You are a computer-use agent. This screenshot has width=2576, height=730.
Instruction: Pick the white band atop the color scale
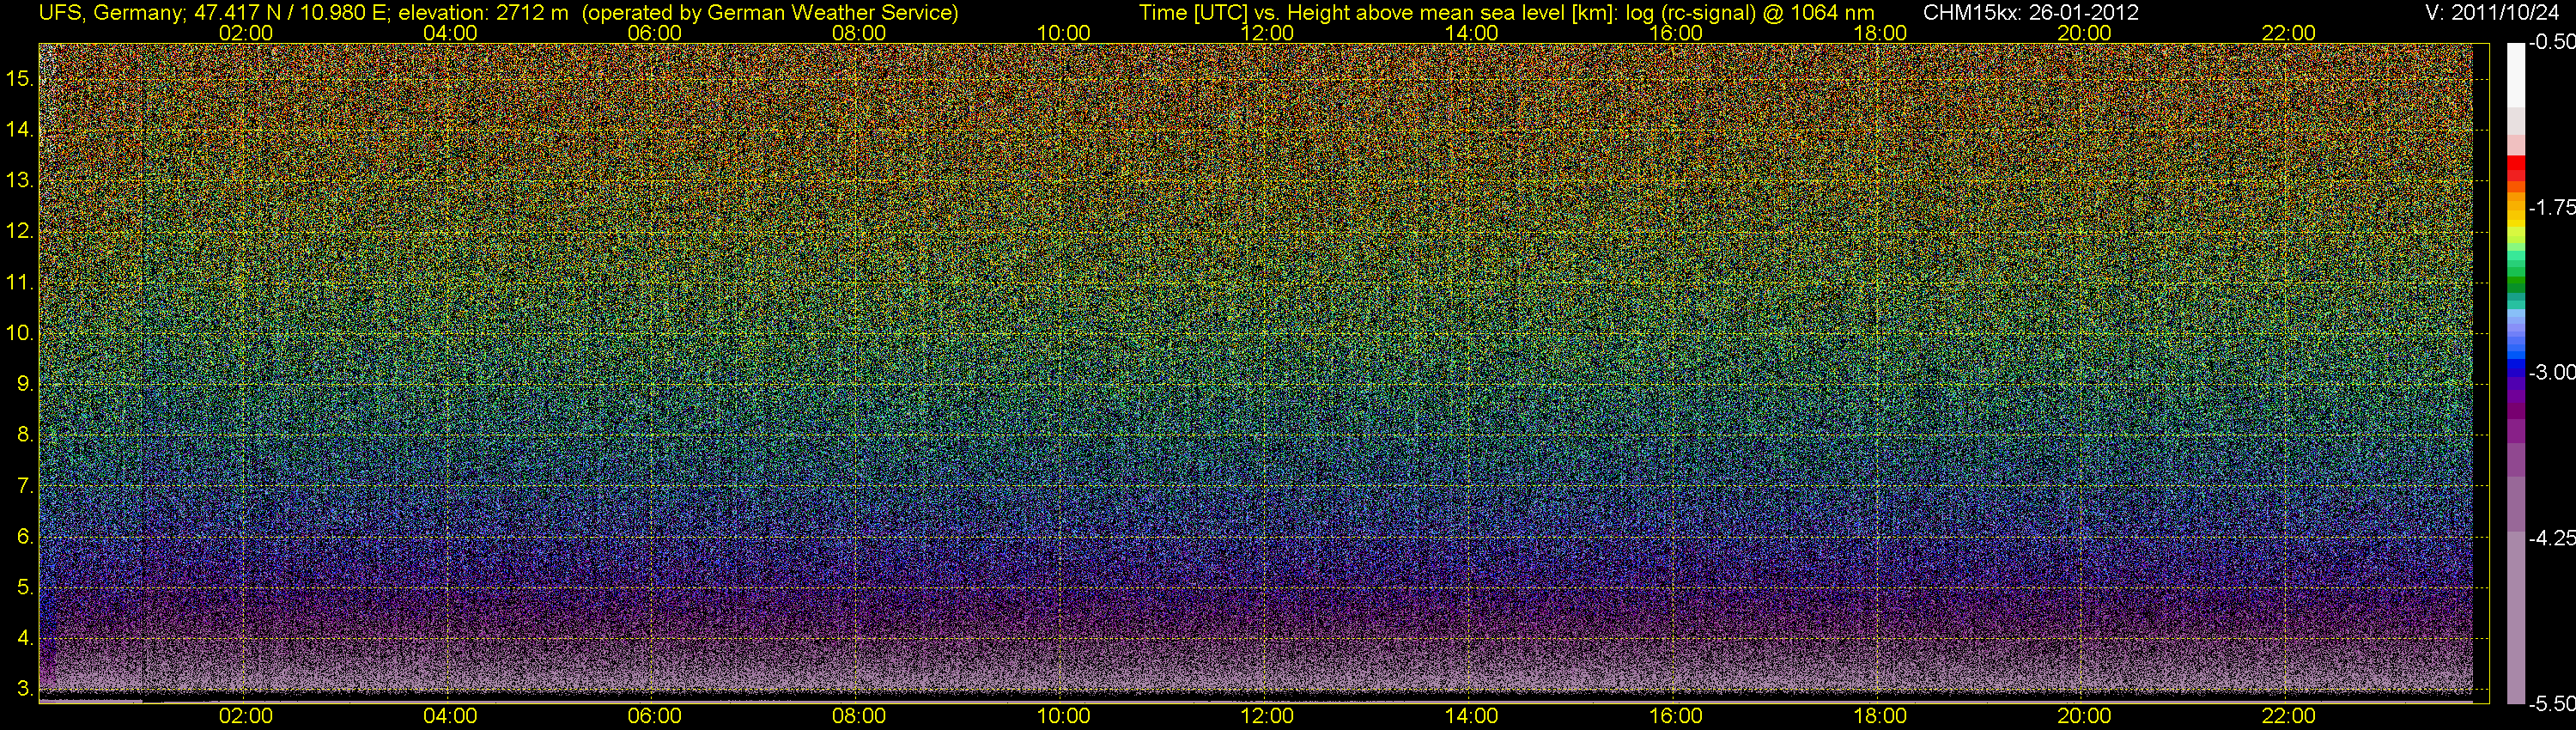coord(2515,75)
